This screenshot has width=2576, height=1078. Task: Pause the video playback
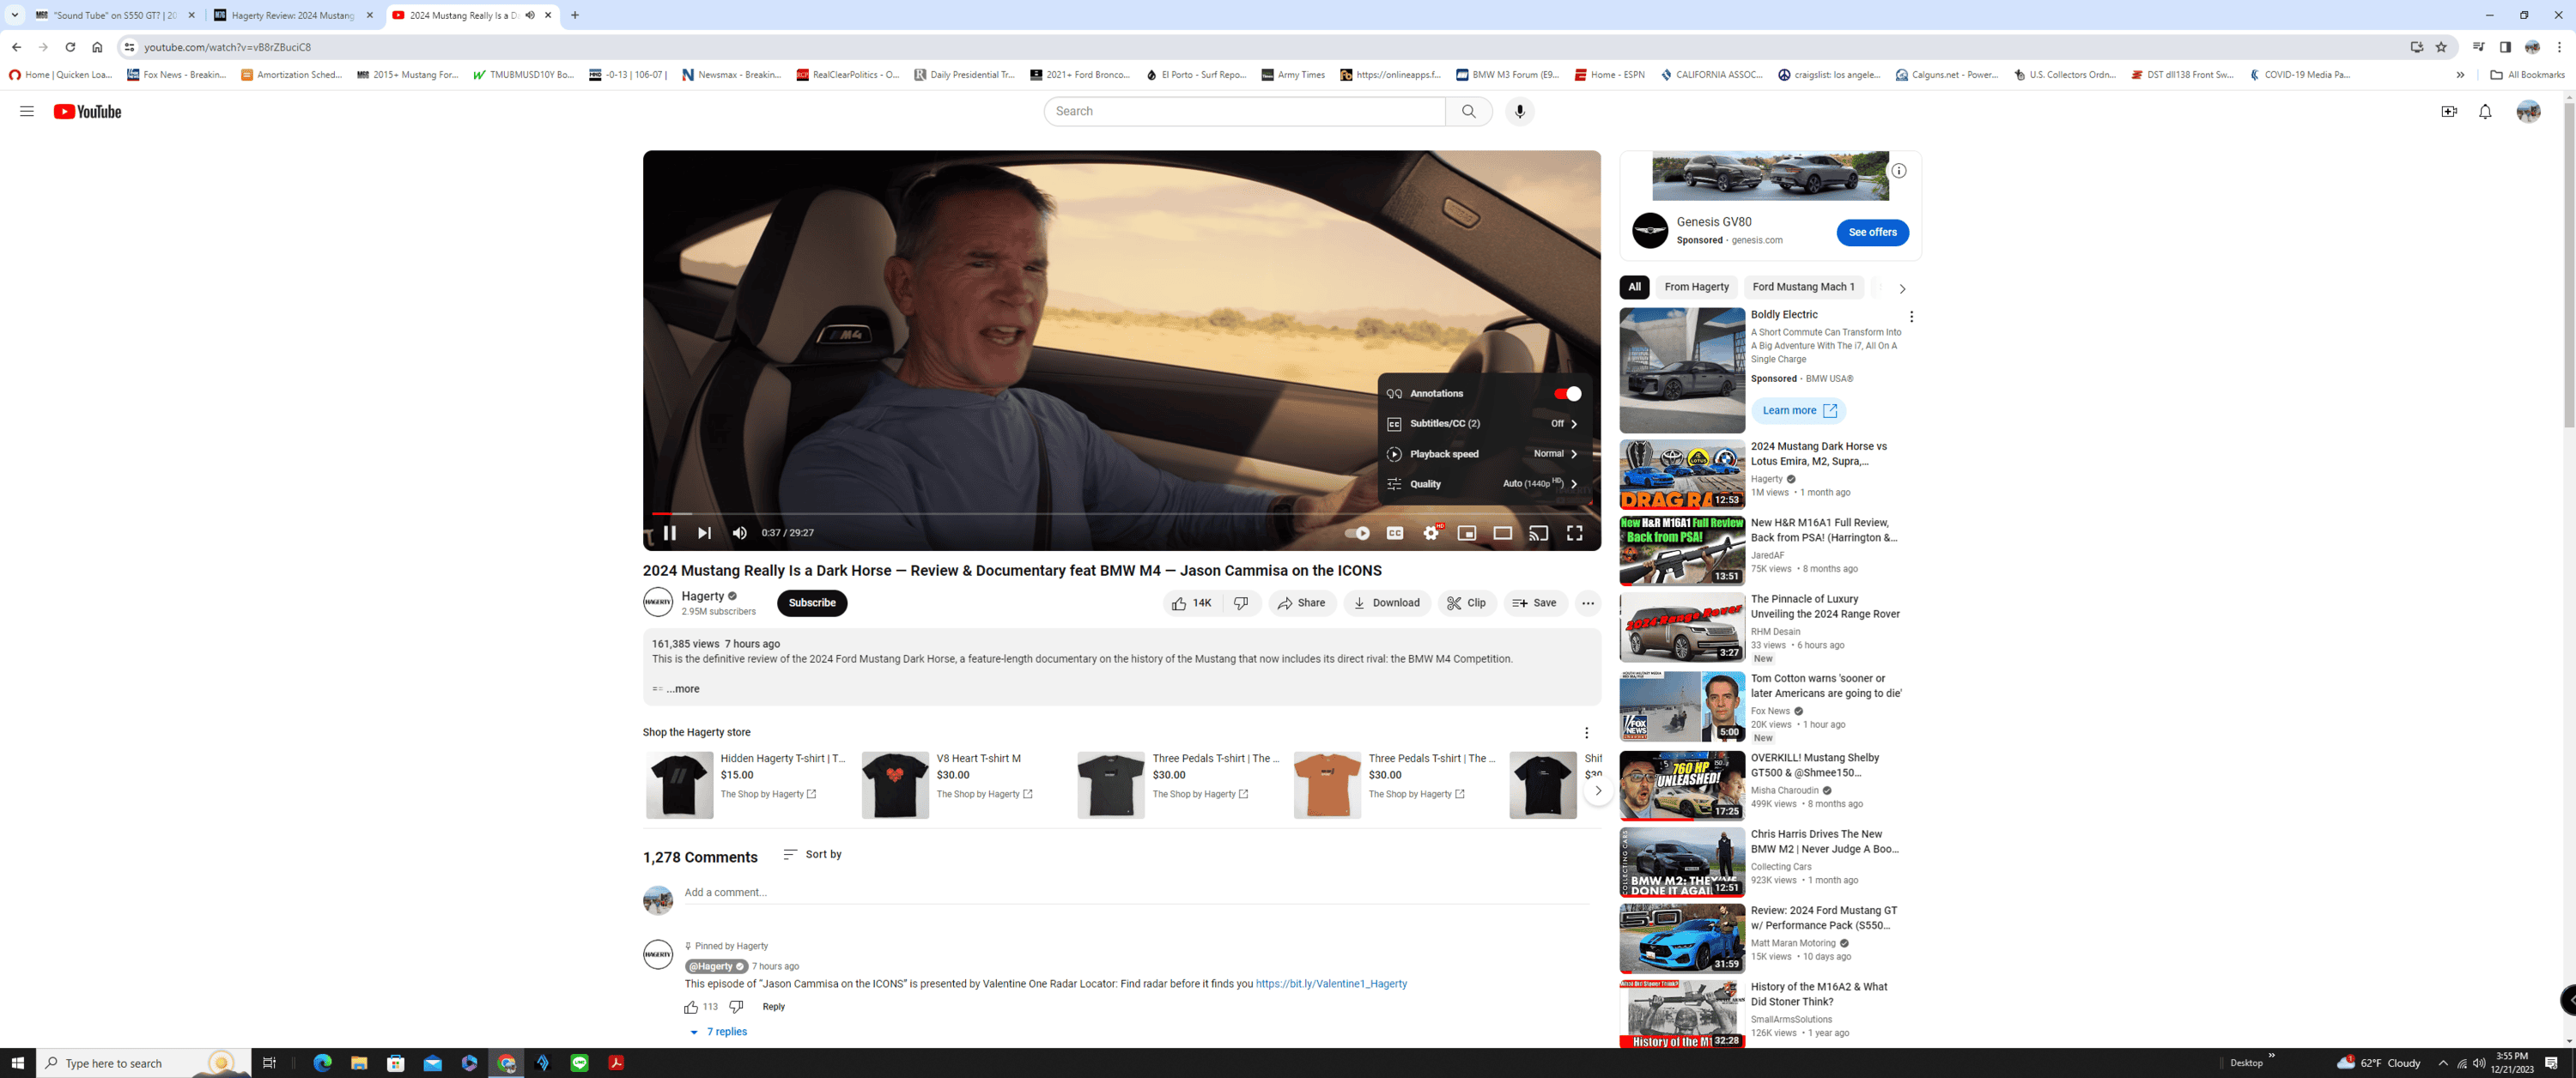669,533
